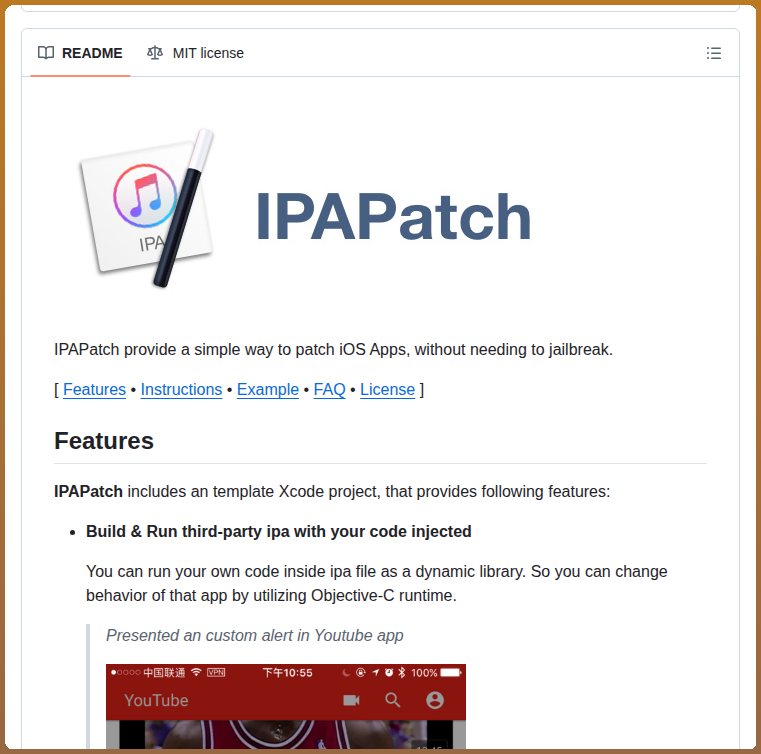Open the FAQ link
761x754 pixels.
point(329,390)
